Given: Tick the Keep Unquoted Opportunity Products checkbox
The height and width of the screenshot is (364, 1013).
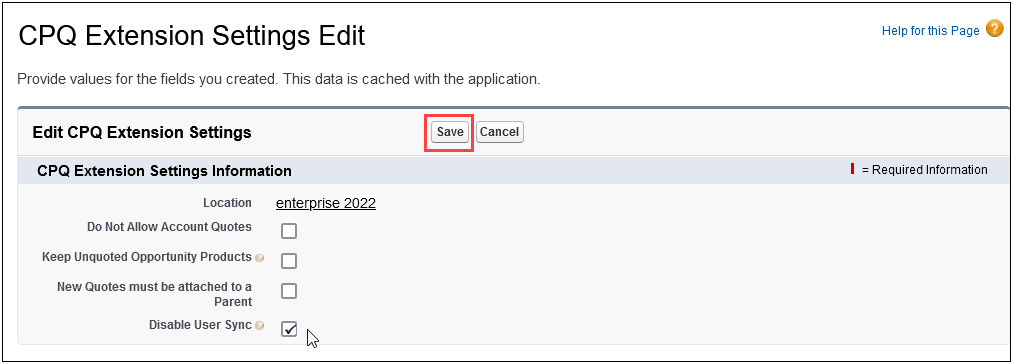Looking at the screenshot, I should tap(289, 261).
